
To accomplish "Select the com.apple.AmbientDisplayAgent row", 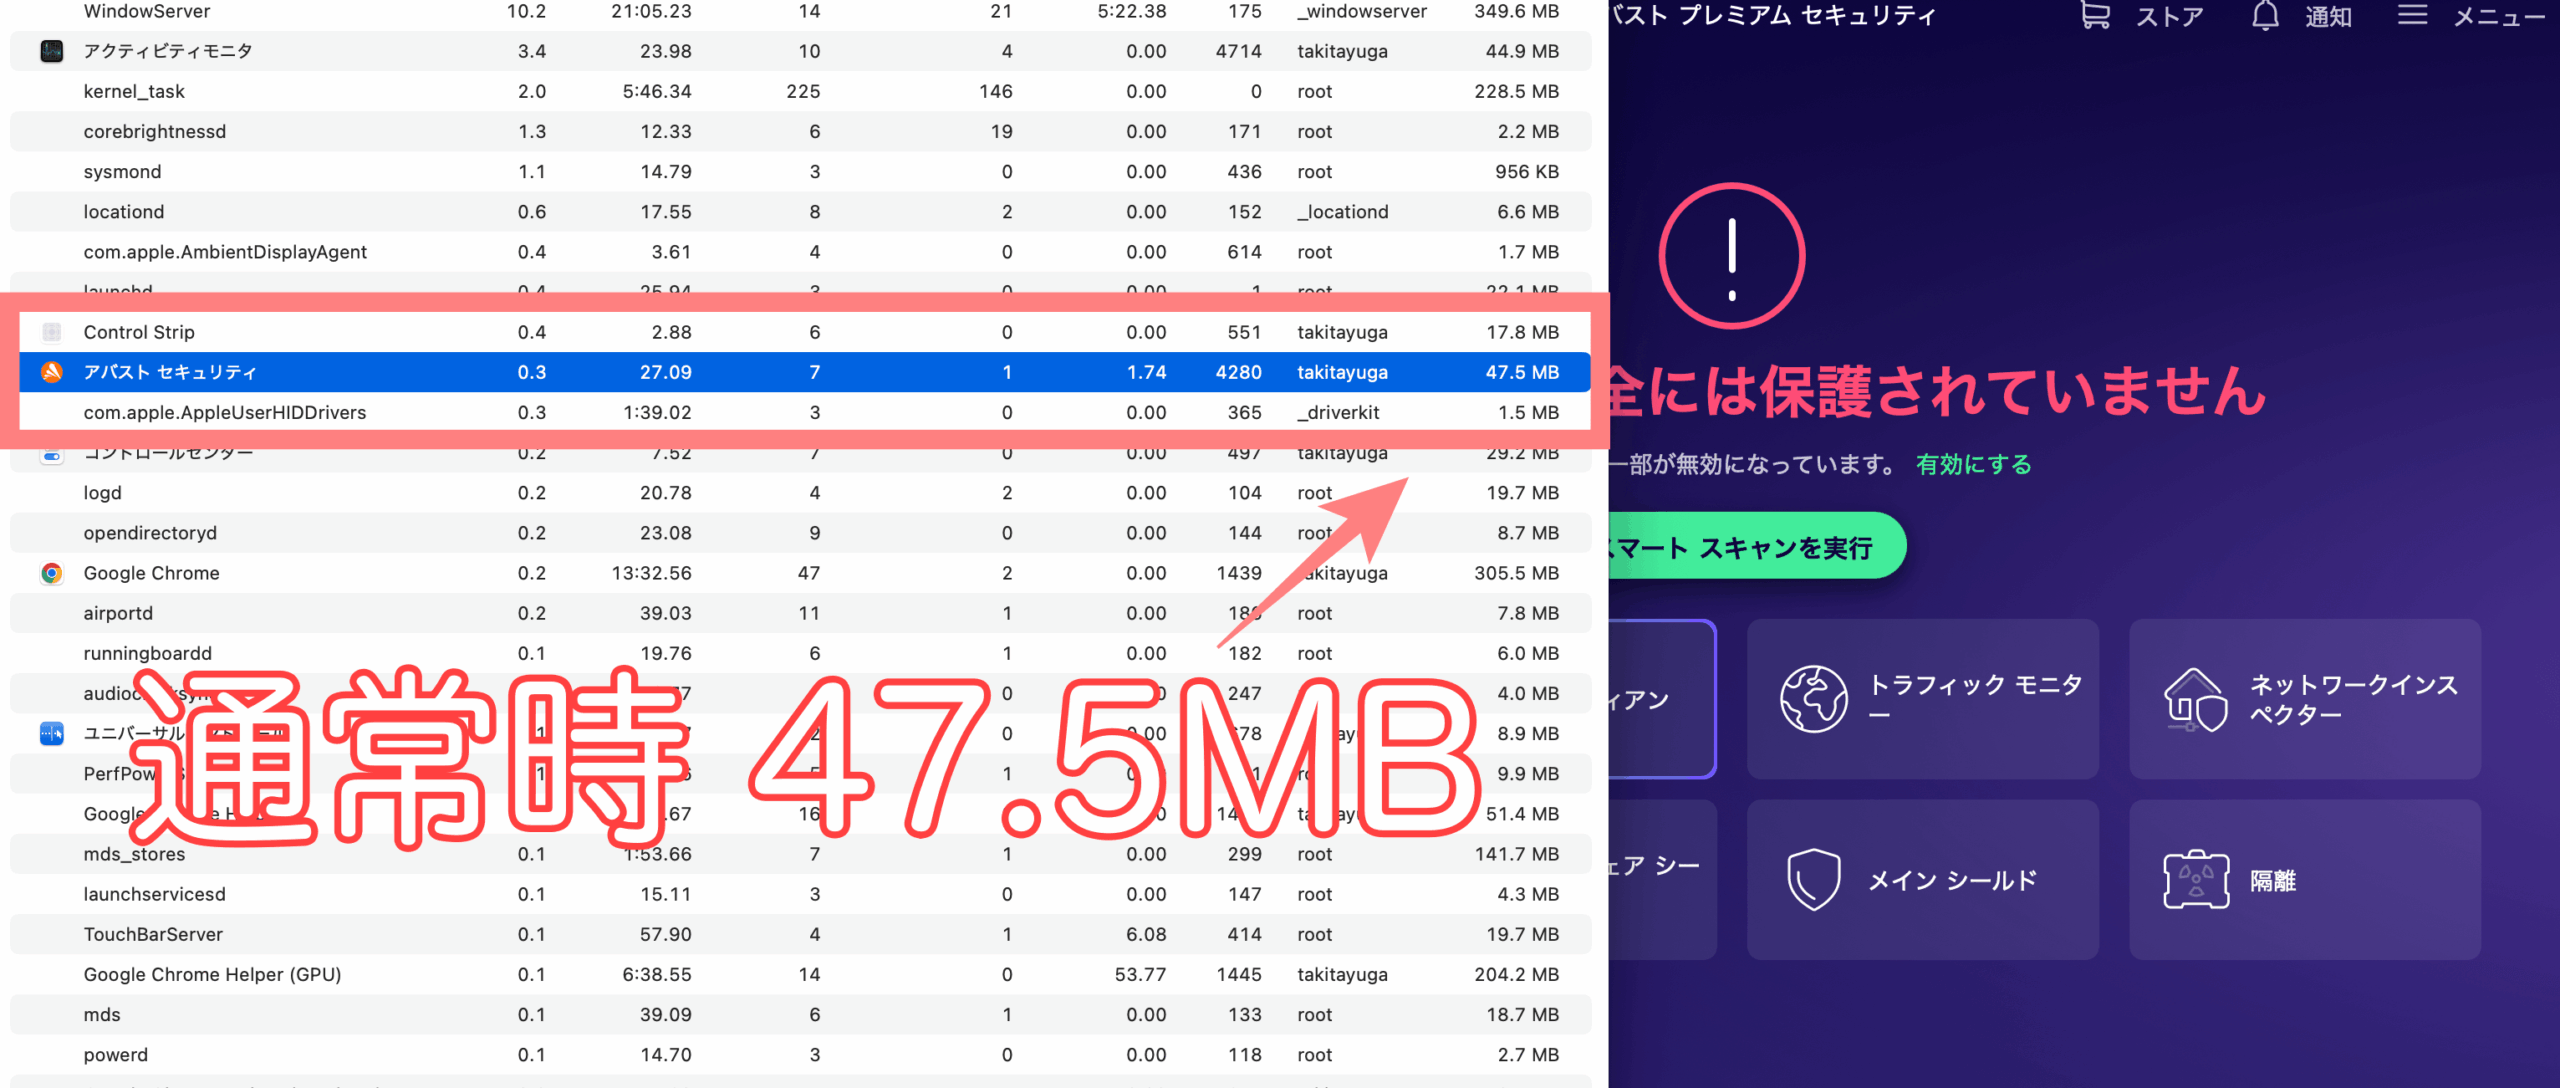I will pos(800,252).
